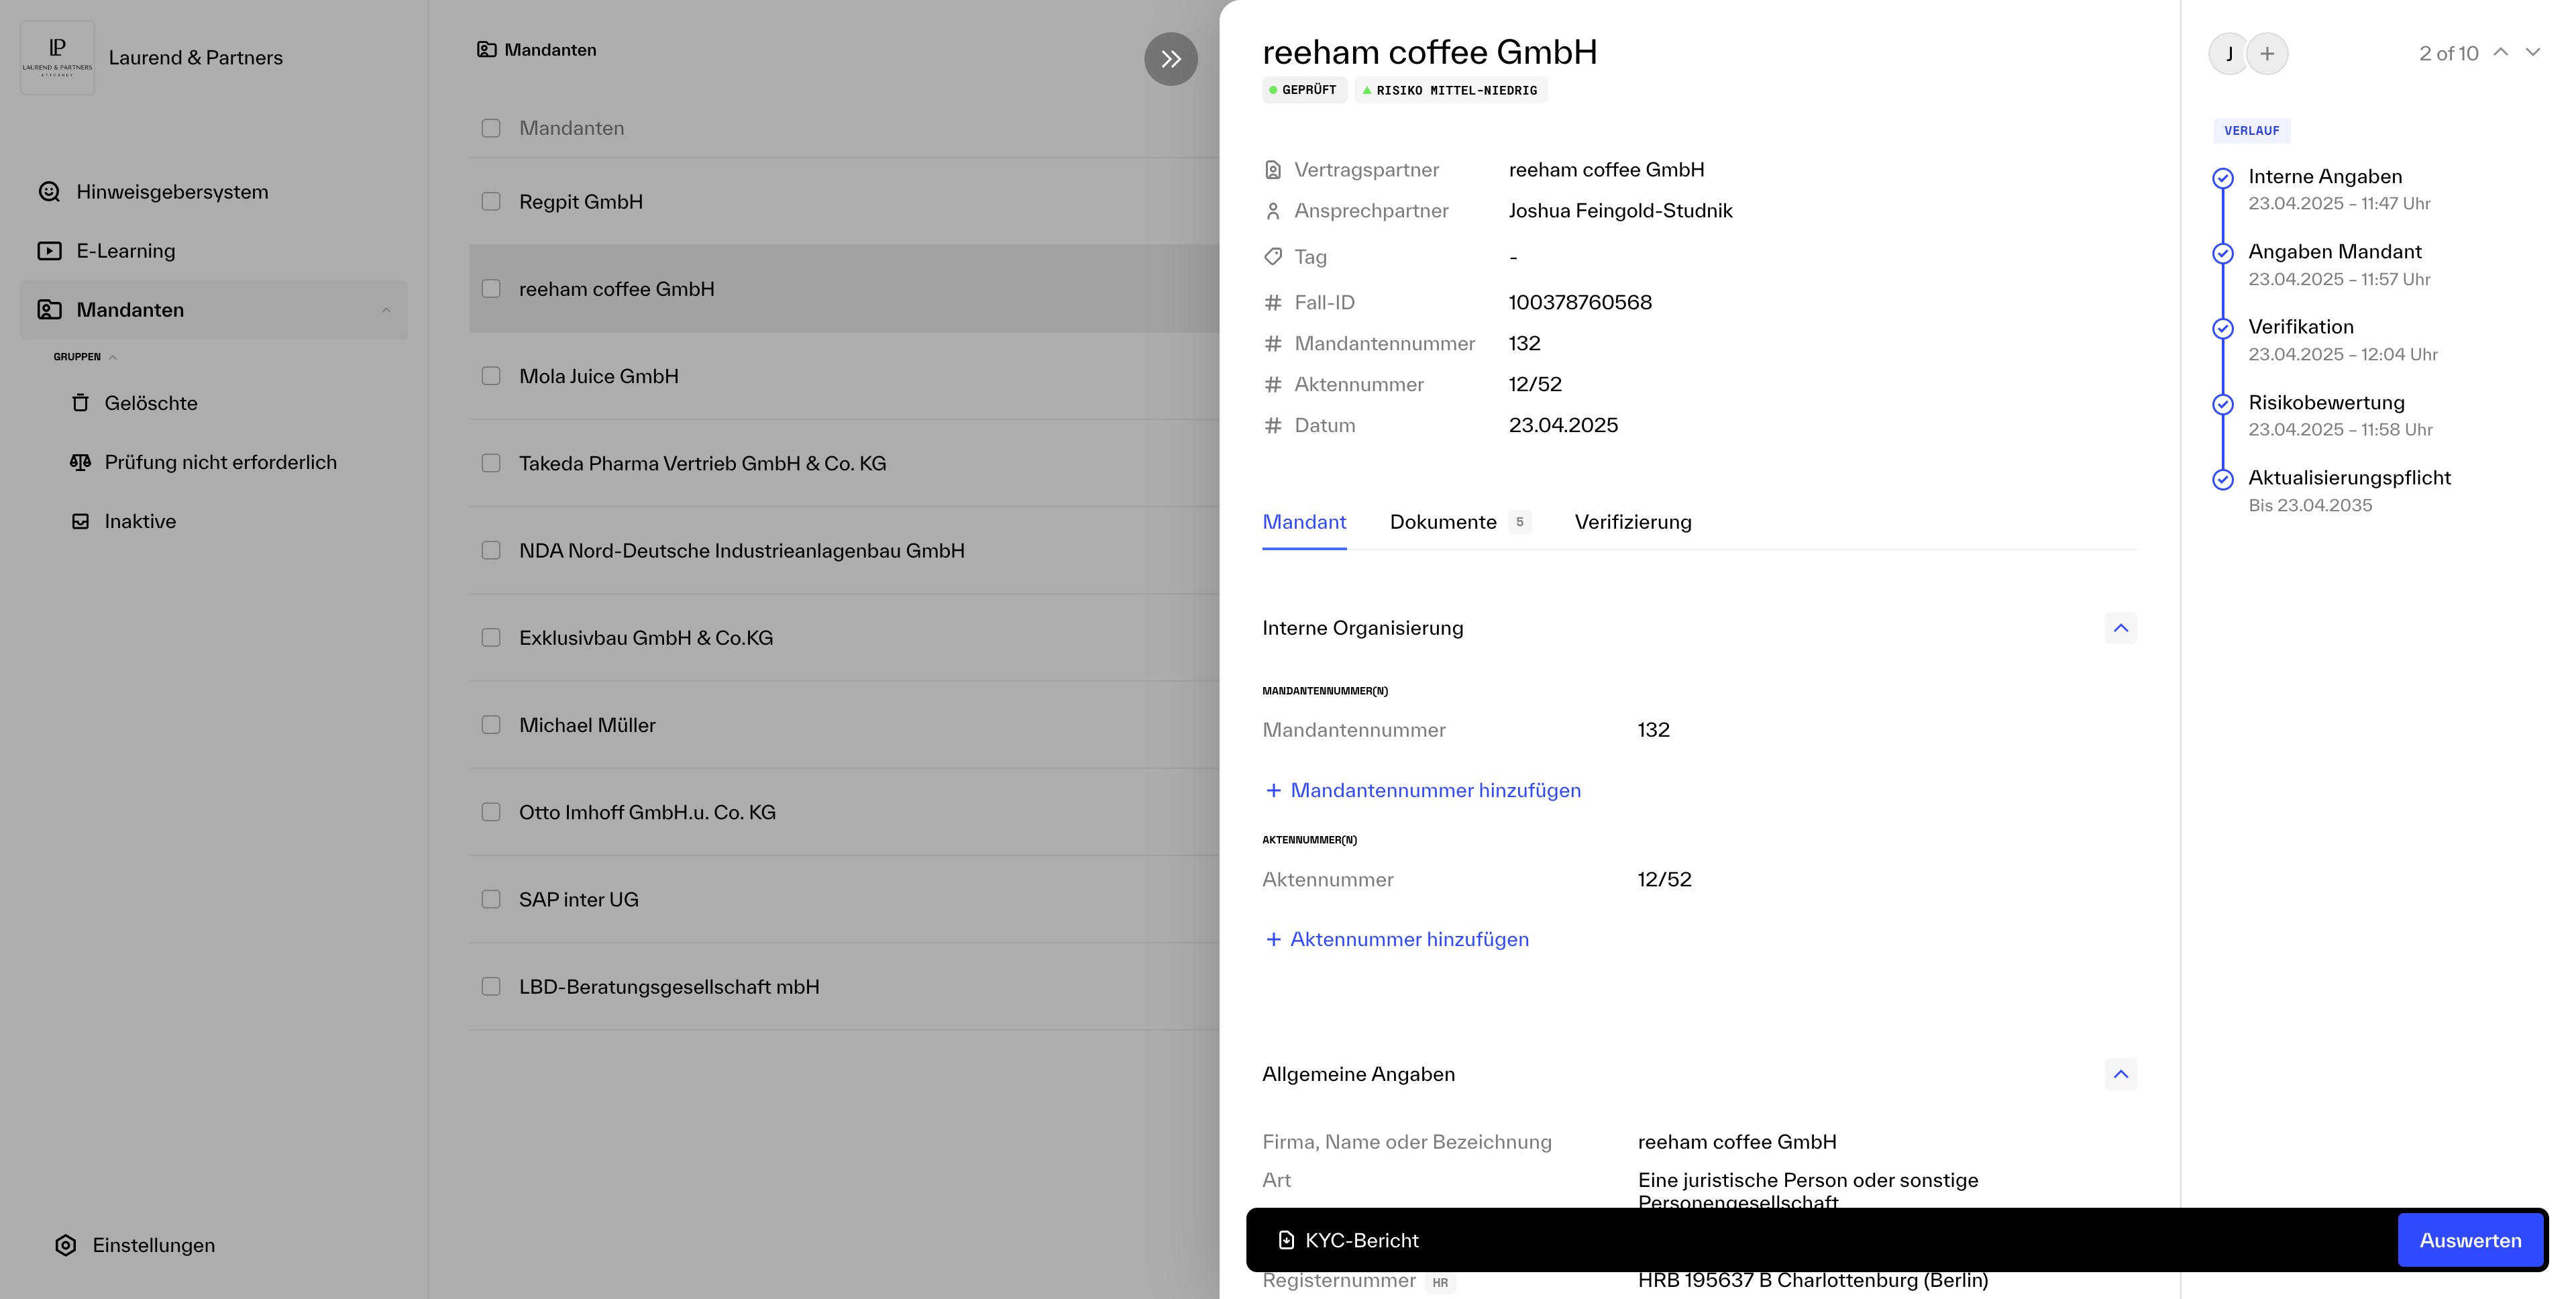The width and height of the screenshot is (2576, 1299).
Task: Collapse the Interne Organisierung section
Action: coord(2121,628)
